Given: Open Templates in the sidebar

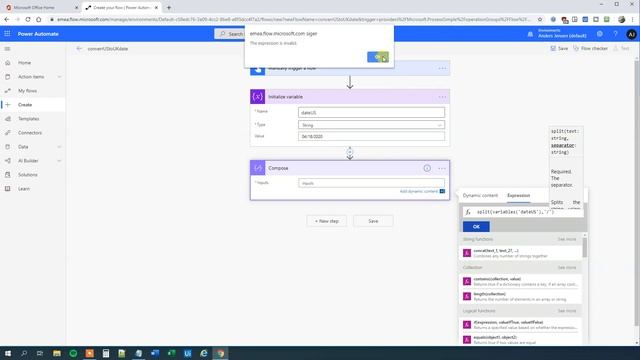Looking at the screenshot, I should pyautogui.click(x=29, y=119).
